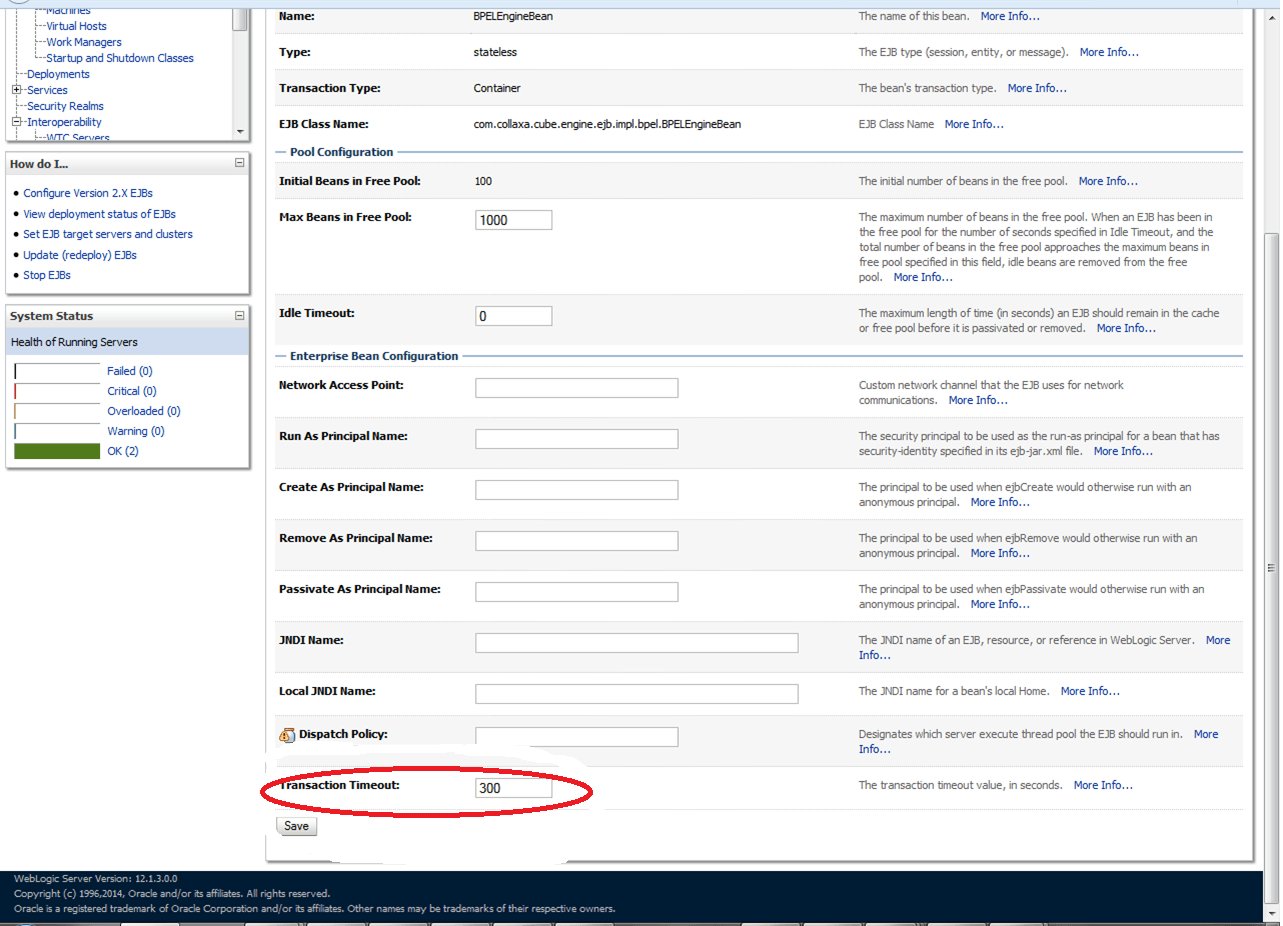Image resolution: width=1283 pixels, height=926 pixels.
Task: Open More Info for bean Name
Action: pyautogui.click(x=1010, y=16)
